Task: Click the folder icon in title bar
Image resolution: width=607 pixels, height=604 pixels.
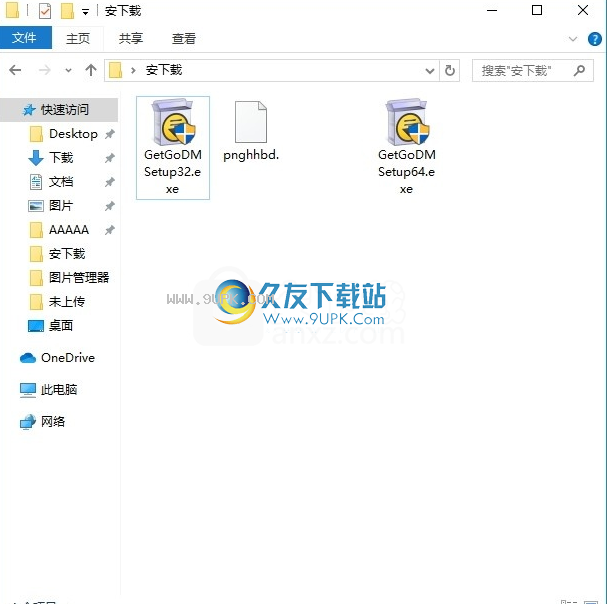Action: pos(12,10)
